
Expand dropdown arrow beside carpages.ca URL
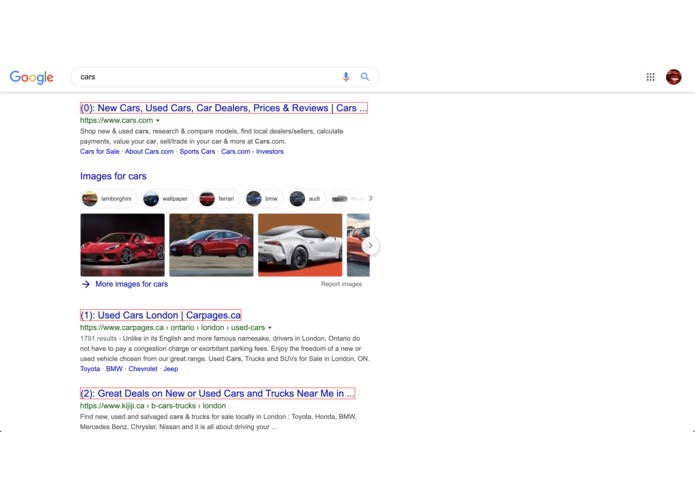tap(269, 328)
